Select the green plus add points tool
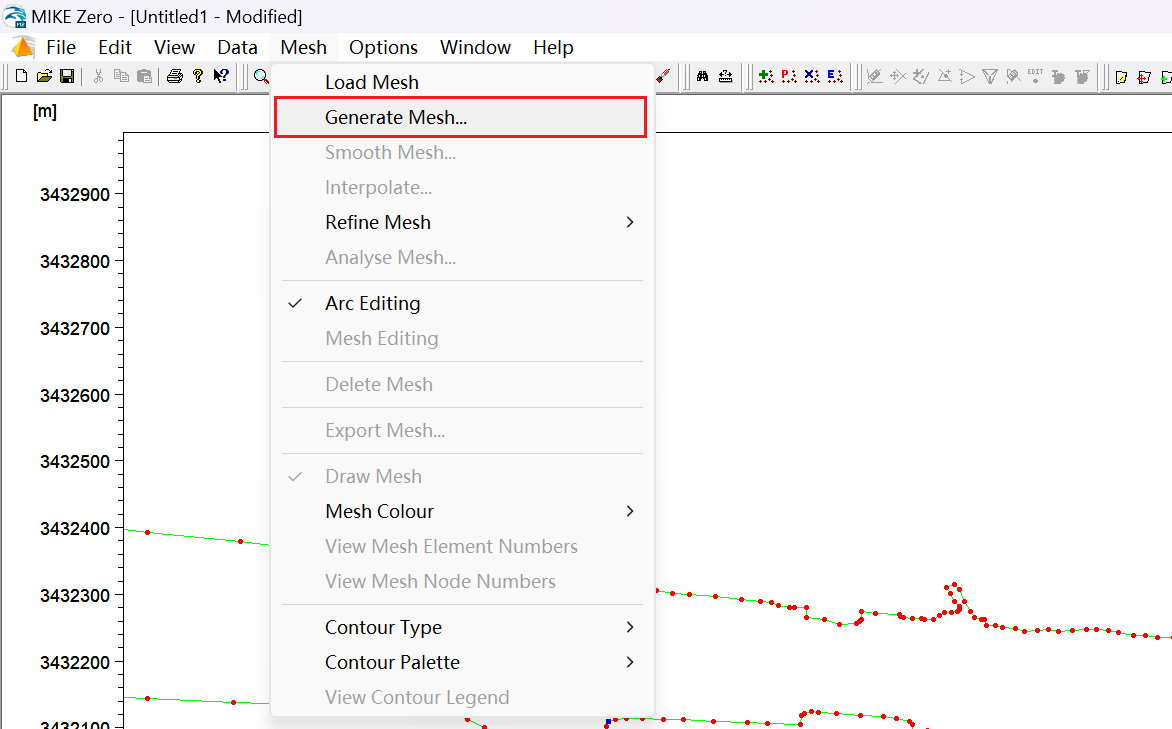 click(765, 76)
